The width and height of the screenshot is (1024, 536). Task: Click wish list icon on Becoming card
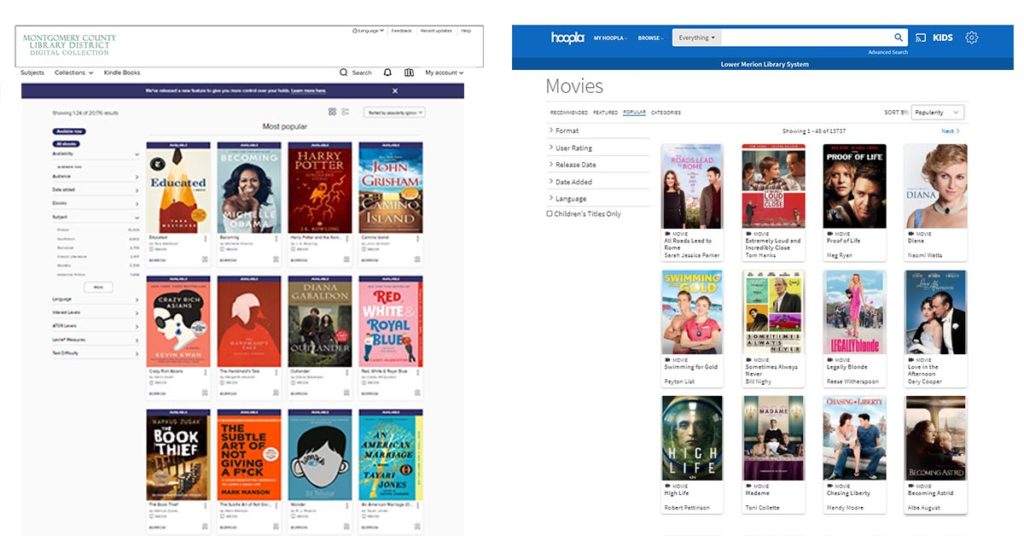276,259
